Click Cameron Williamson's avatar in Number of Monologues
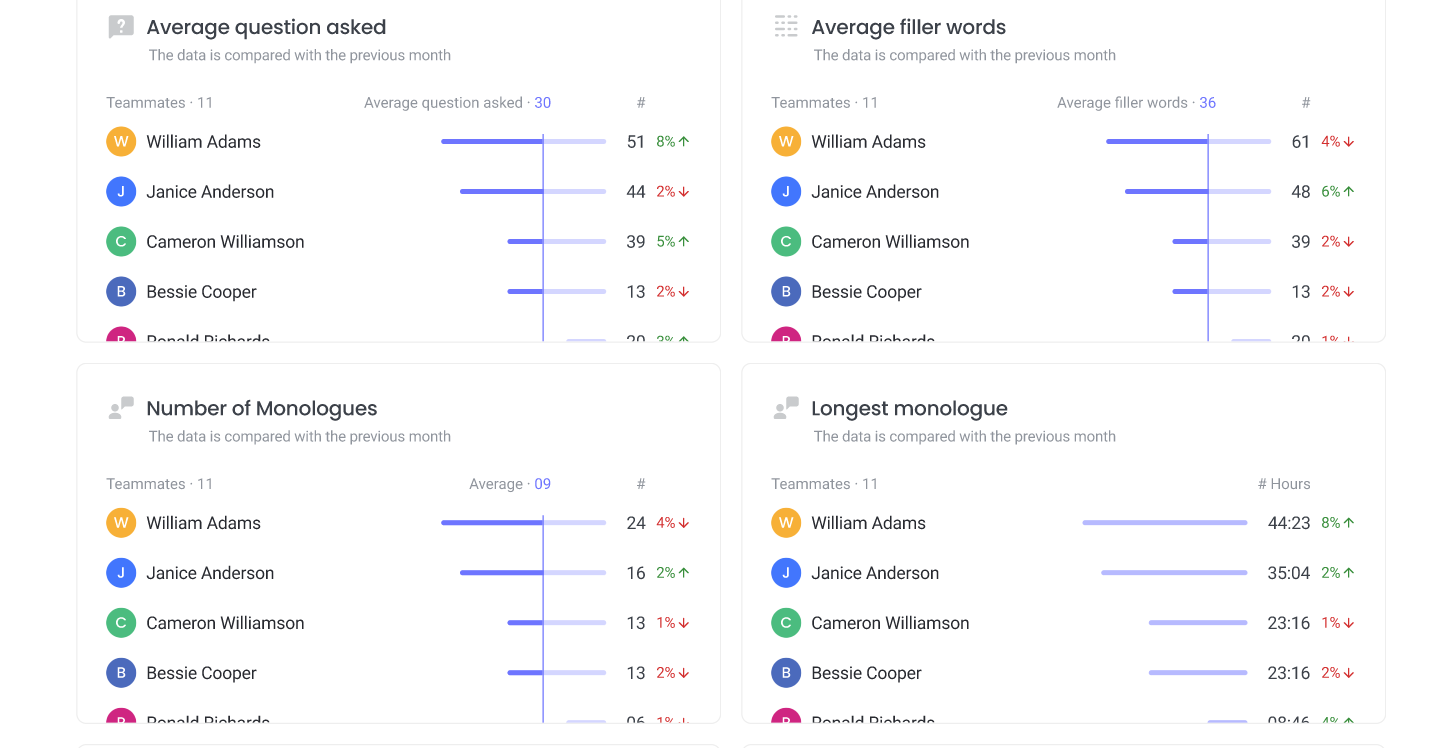This screenshot has height=748, width=1445. pos(120,622)
